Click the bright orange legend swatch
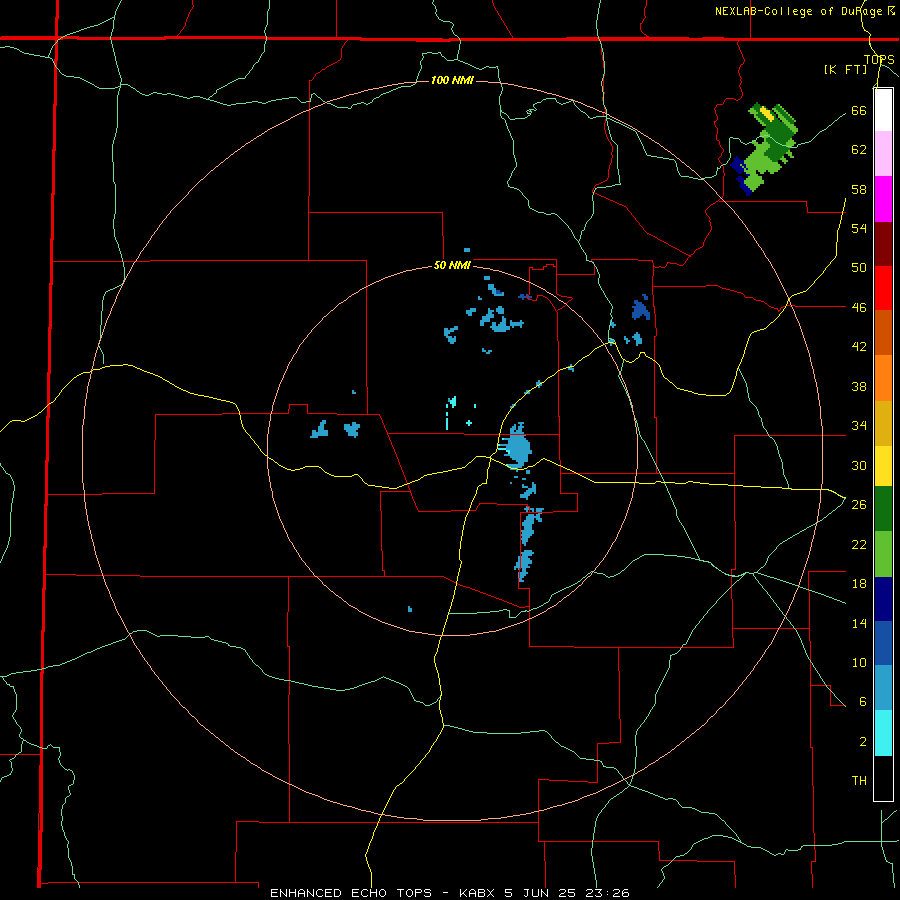Image resolution: width=900 pixels, height=900 pixels. (883, 377)
